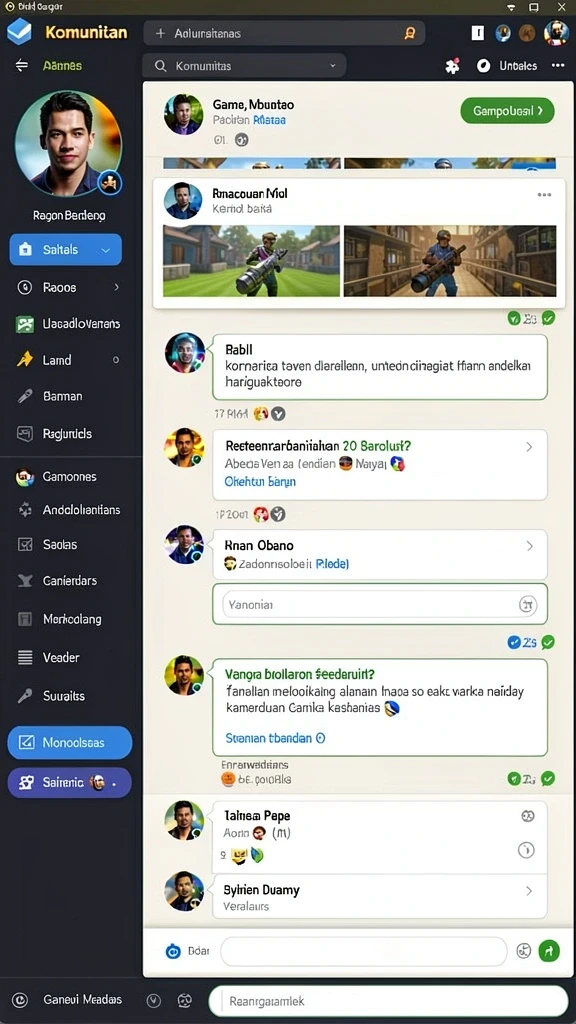Open Game, Mbuntao post avatar

[184, 114]
